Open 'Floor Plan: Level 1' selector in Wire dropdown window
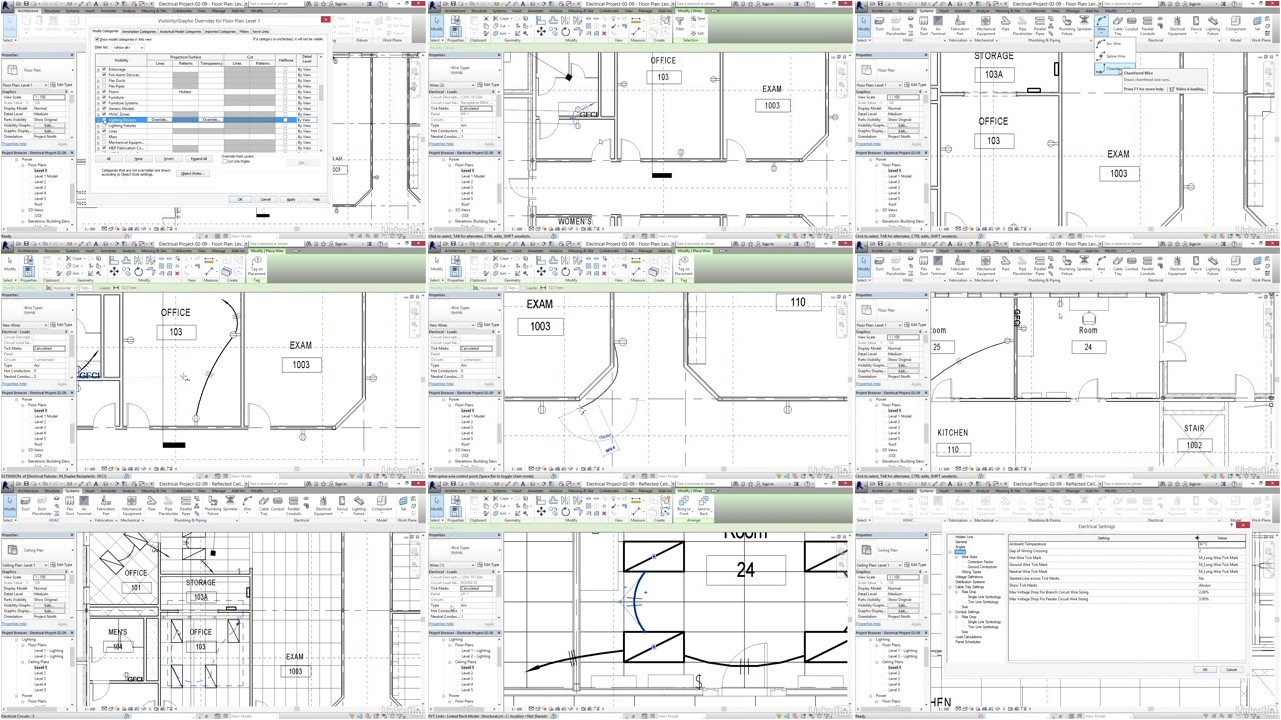This screenshot has height=720, width=1281. click(878, 85)
